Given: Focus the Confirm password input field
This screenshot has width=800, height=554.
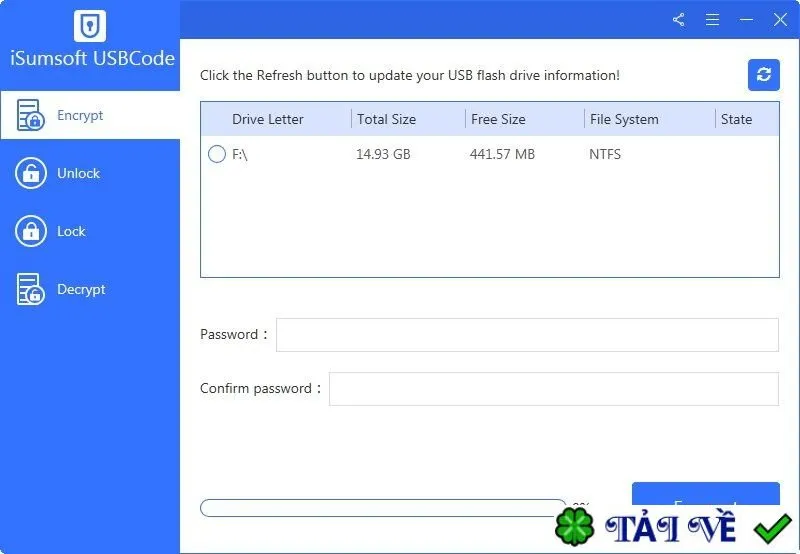Looking at the screenshot, I should click(554, 389).
